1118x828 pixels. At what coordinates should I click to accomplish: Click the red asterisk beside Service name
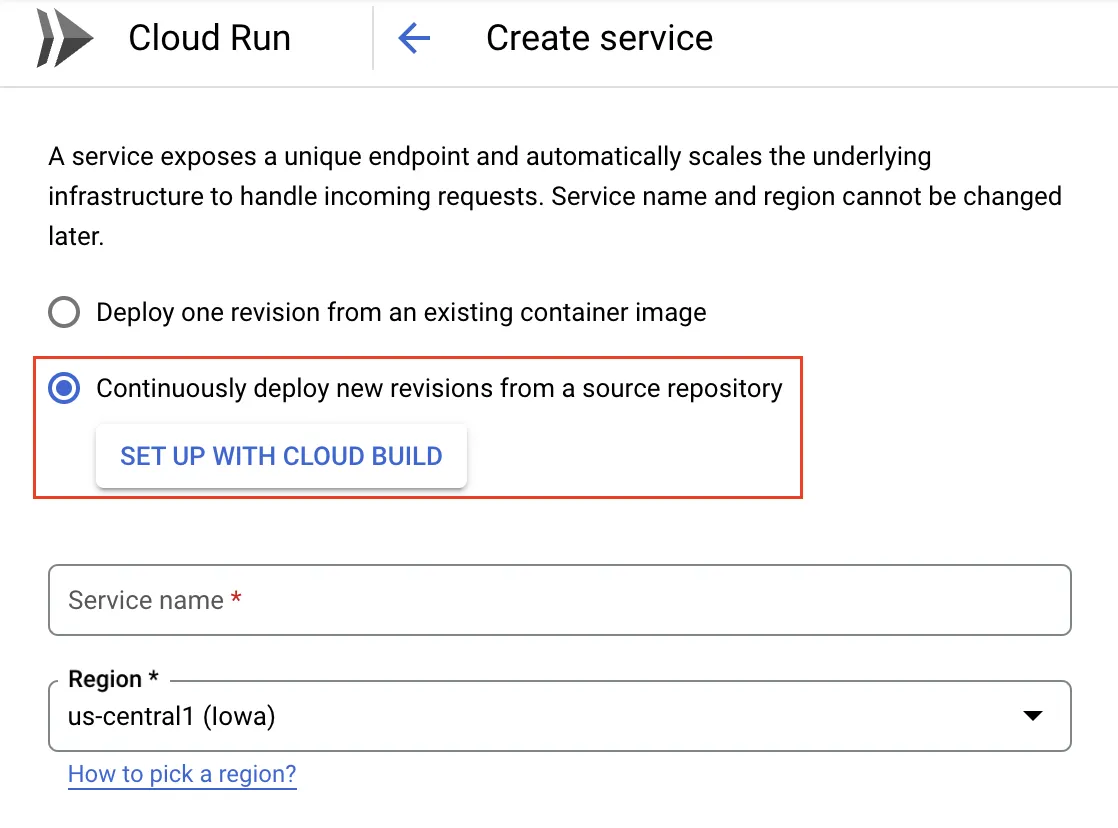(236, 599)
